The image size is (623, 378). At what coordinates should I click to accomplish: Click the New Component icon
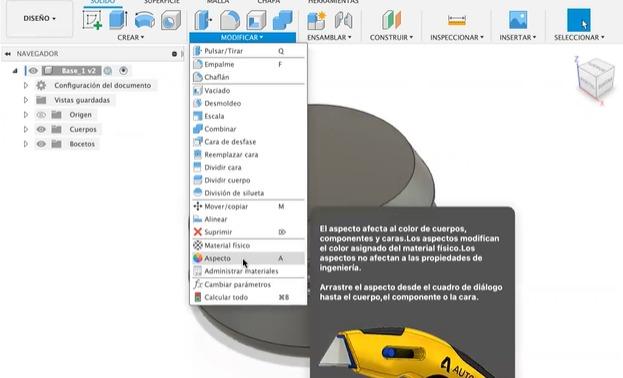click(x=317, y=20)
